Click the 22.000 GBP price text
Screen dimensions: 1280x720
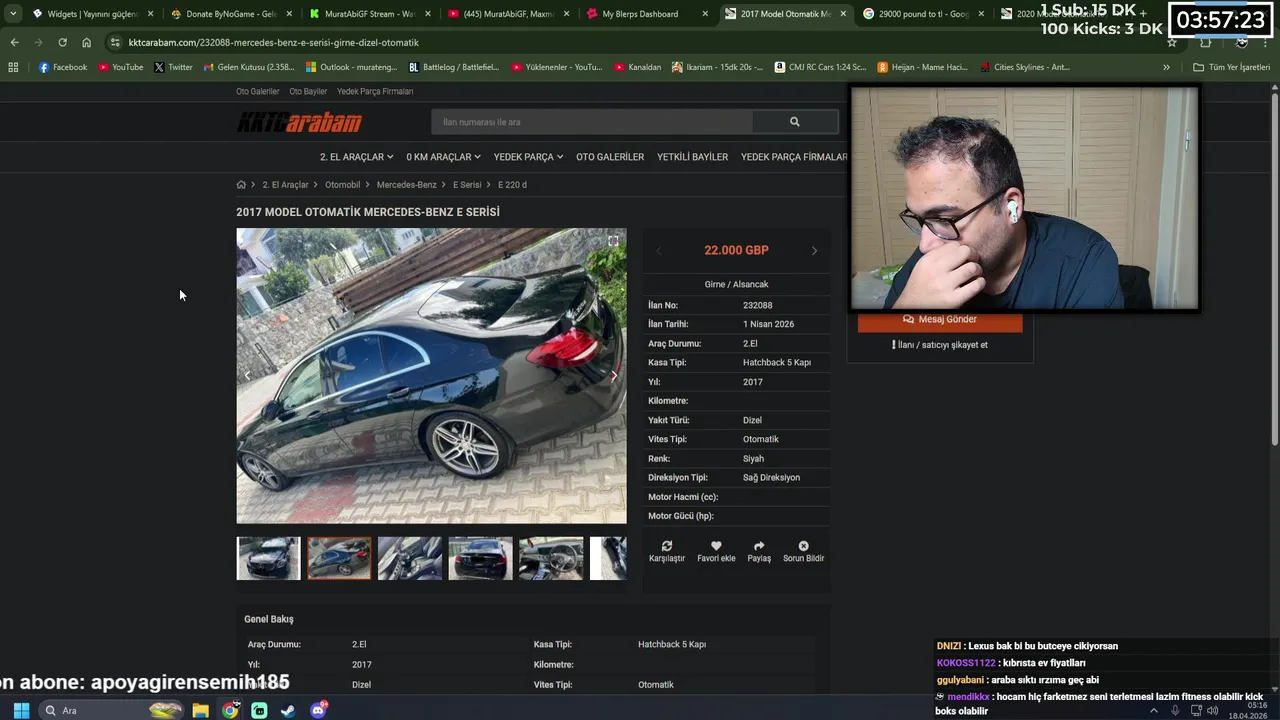pyautogui.click(x=736, y=251)
